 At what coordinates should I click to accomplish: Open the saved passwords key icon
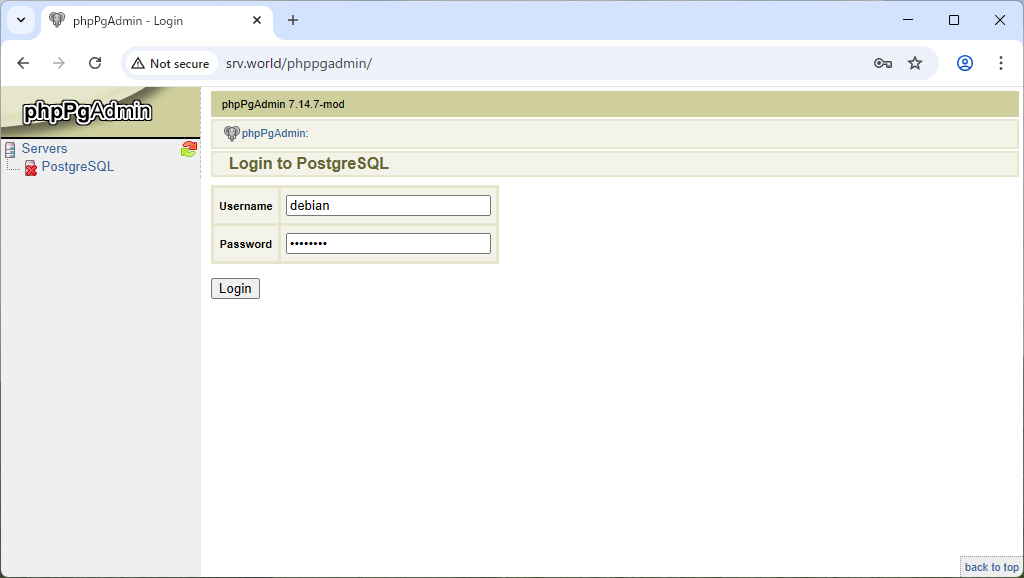tap(882, 63)
